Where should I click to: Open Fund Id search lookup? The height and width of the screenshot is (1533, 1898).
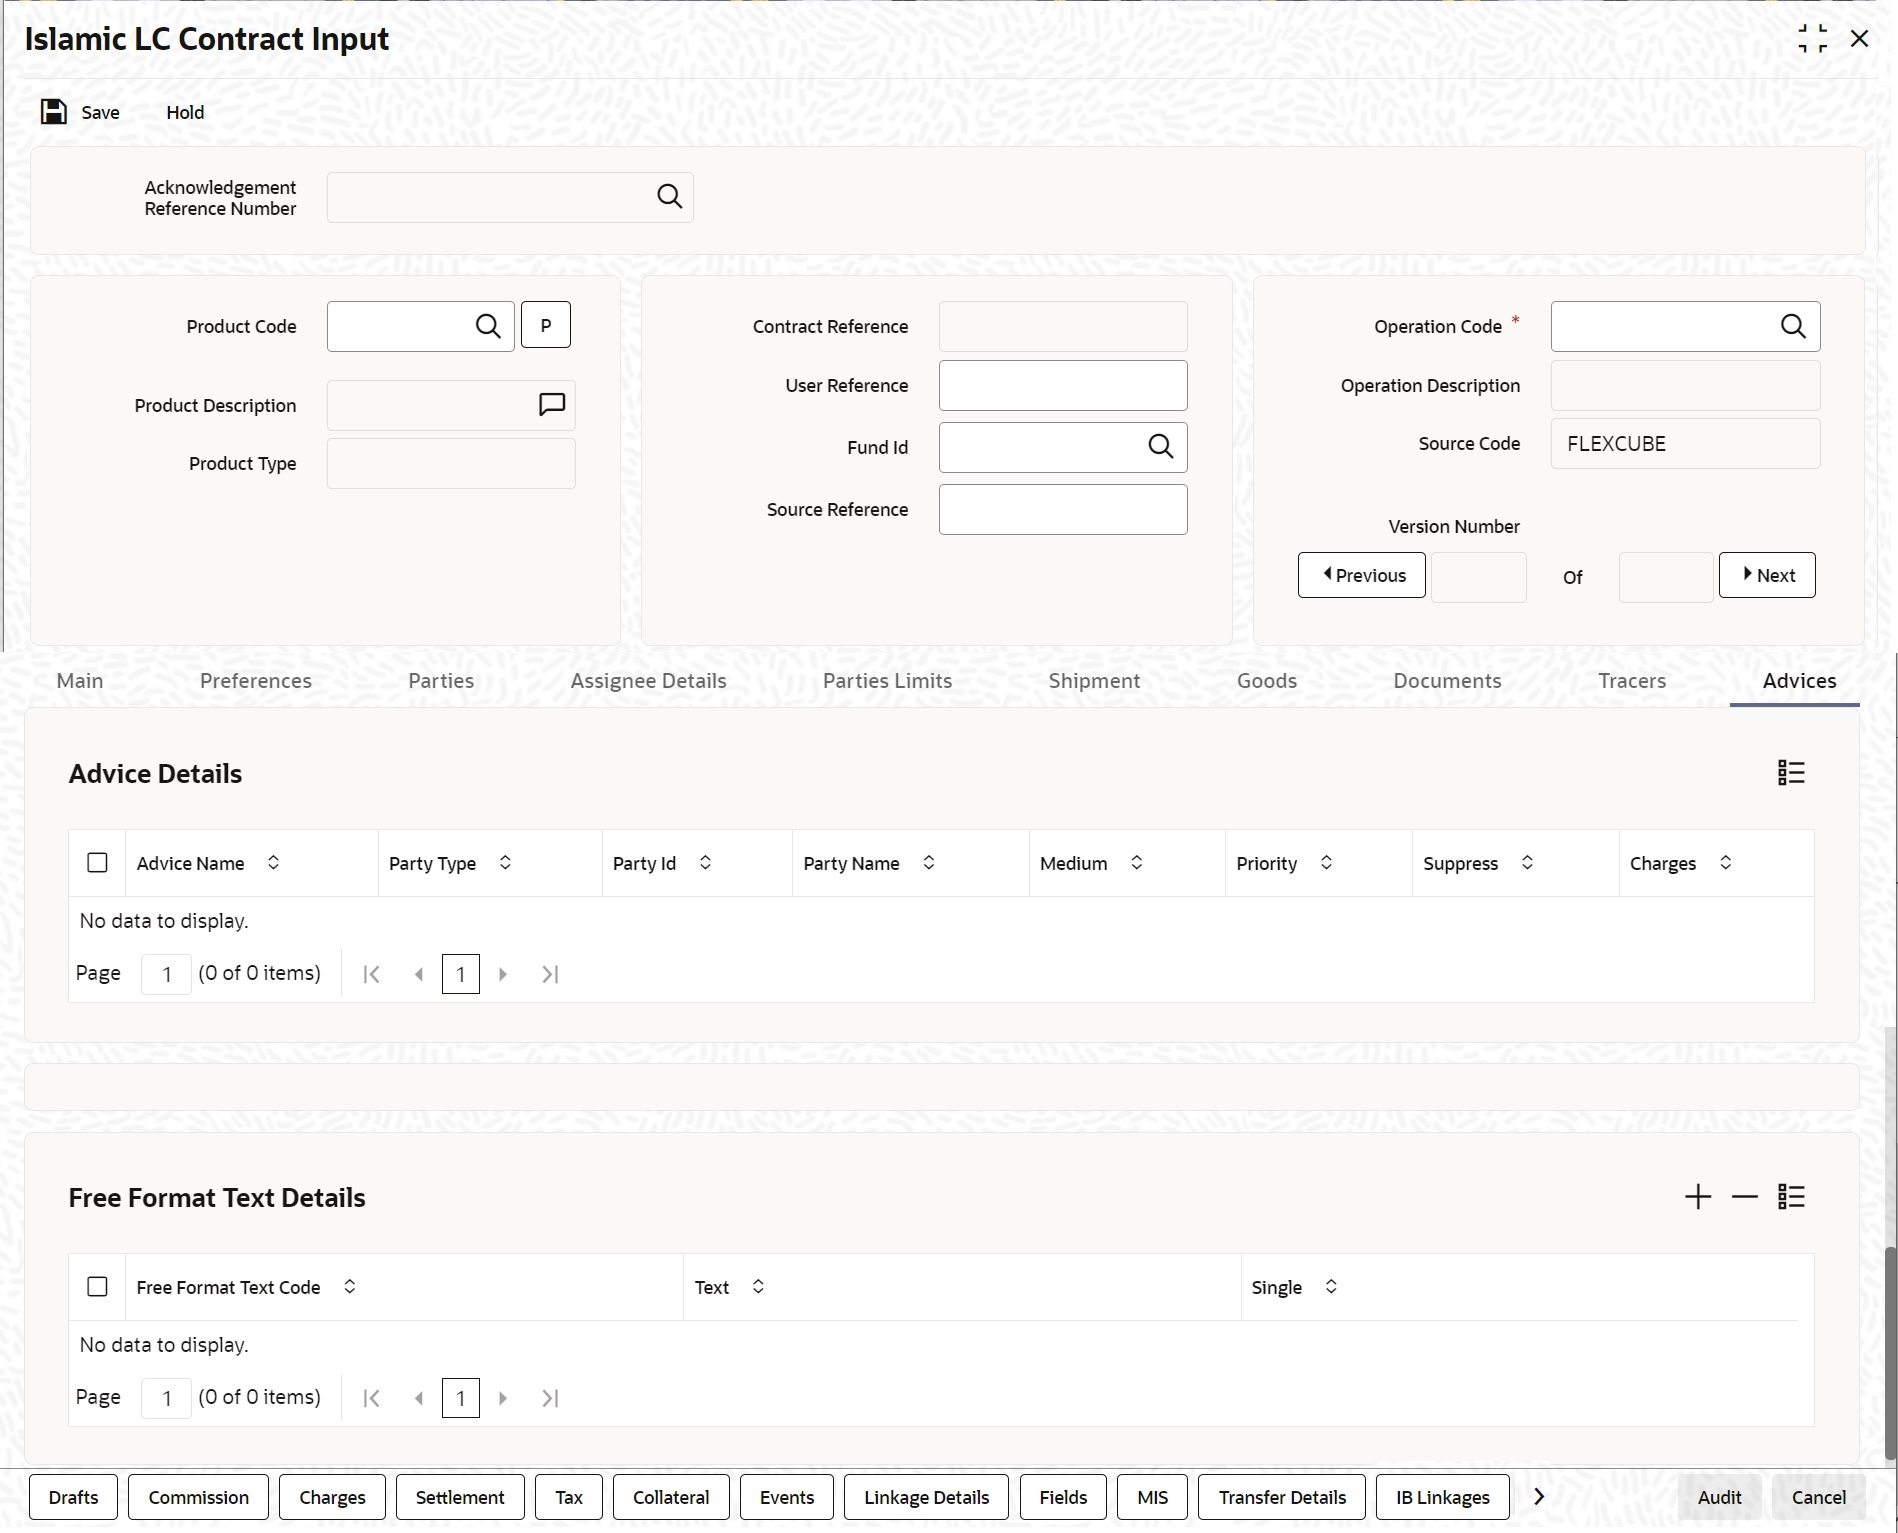[x=1160, y=447]
